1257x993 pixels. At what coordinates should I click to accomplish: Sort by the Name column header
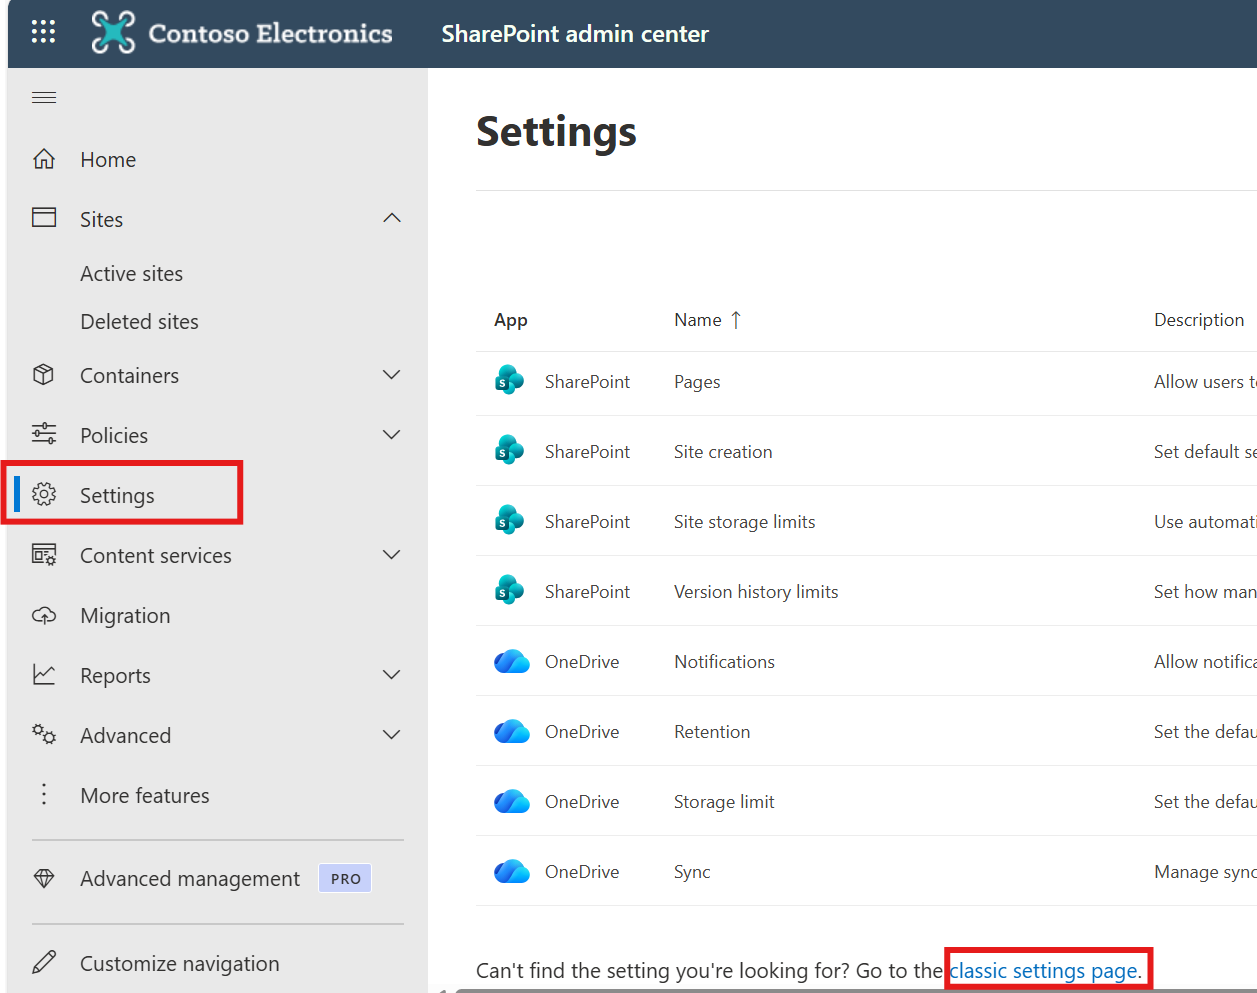pos(698,320)
